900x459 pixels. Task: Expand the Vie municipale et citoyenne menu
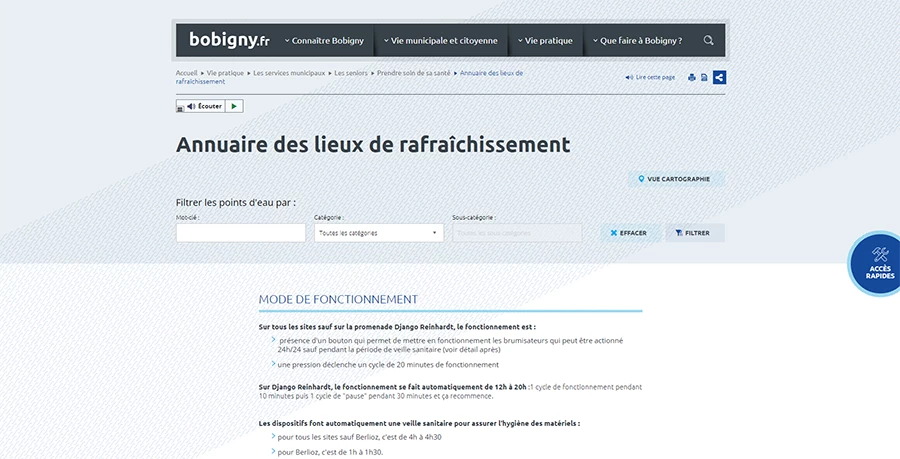tap(441, 41)
